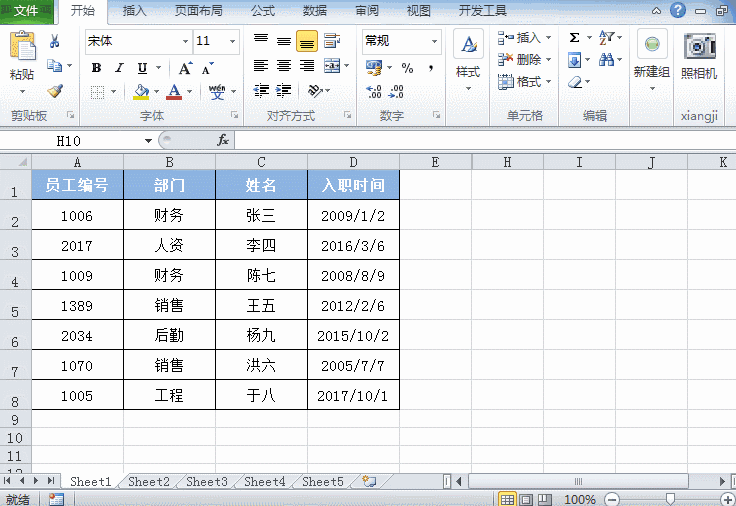Open the 宋体 font name dropdown
The image size is (736, 506).
click(185, 41)
